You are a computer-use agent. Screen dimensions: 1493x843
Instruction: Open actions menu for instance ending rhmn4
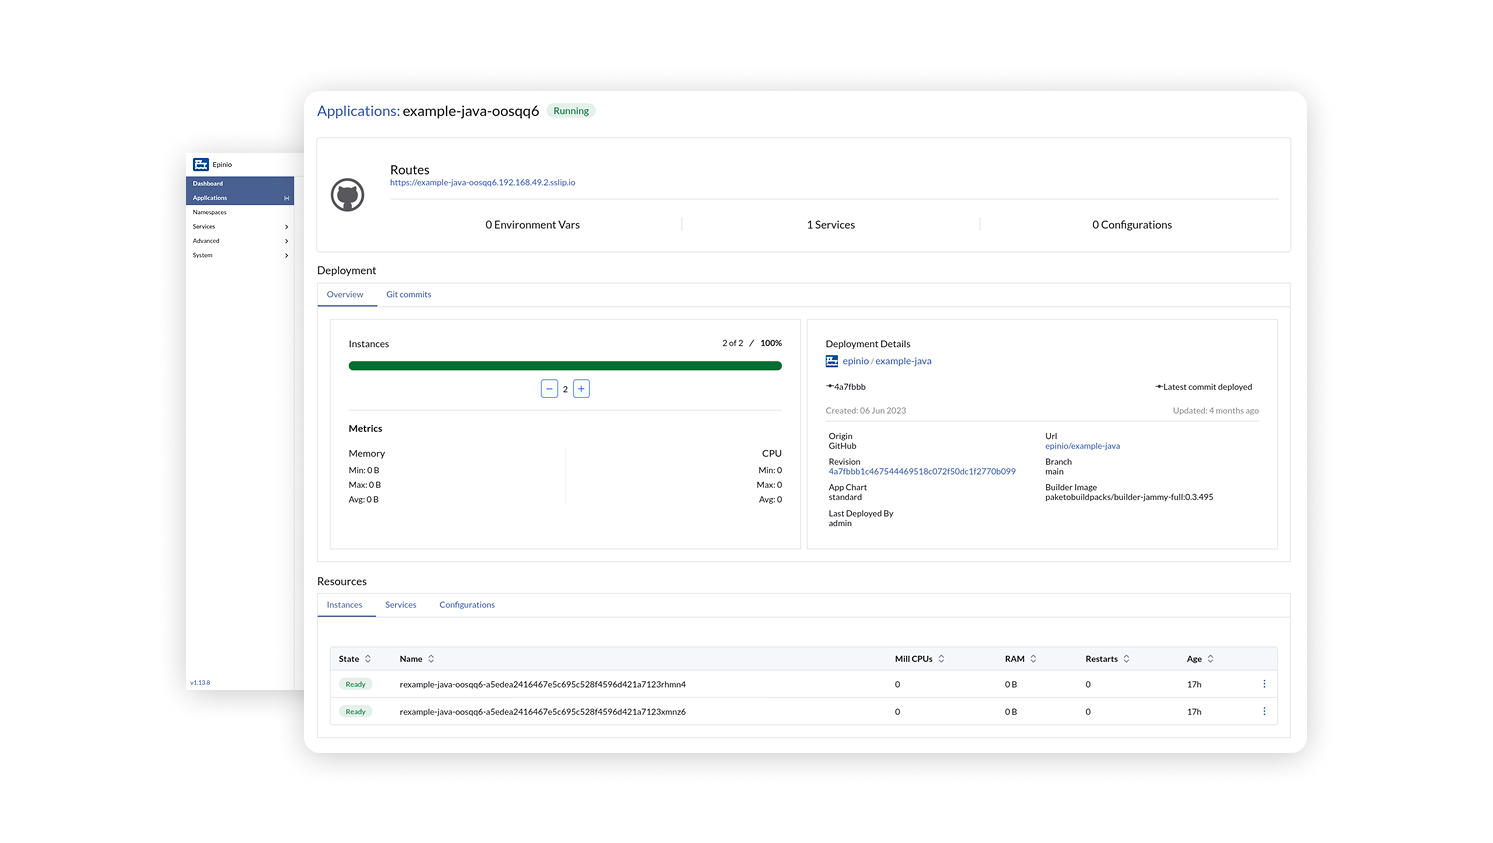tap(1264, 684)
